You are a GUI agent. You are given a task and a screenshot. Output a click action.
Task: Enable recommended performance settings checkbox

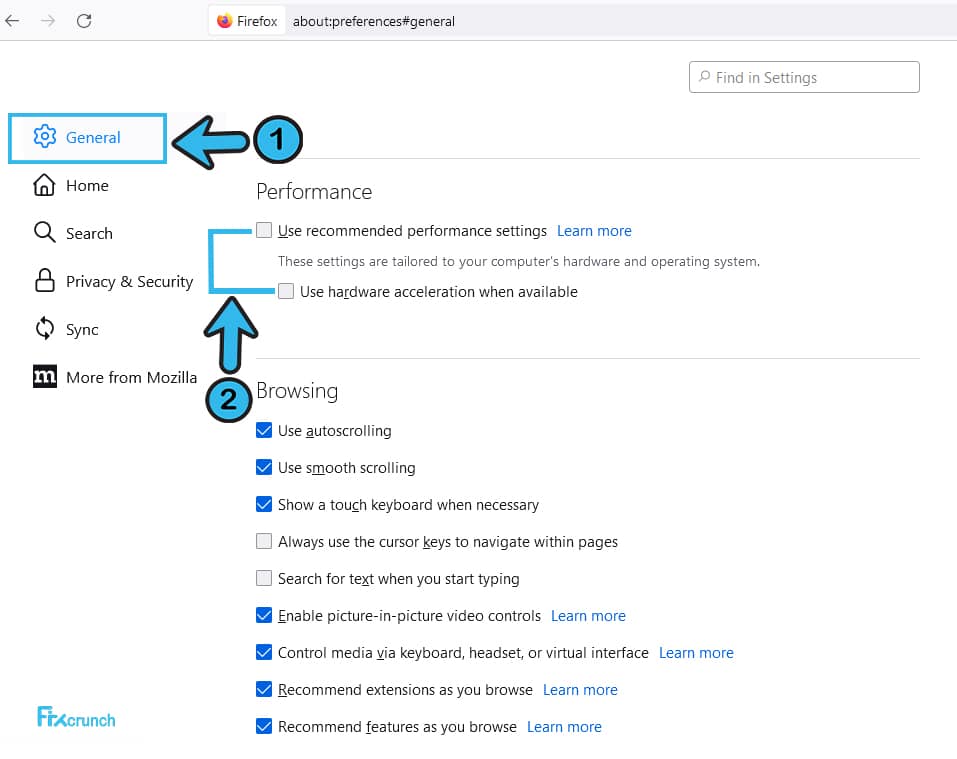coord(264,230)
